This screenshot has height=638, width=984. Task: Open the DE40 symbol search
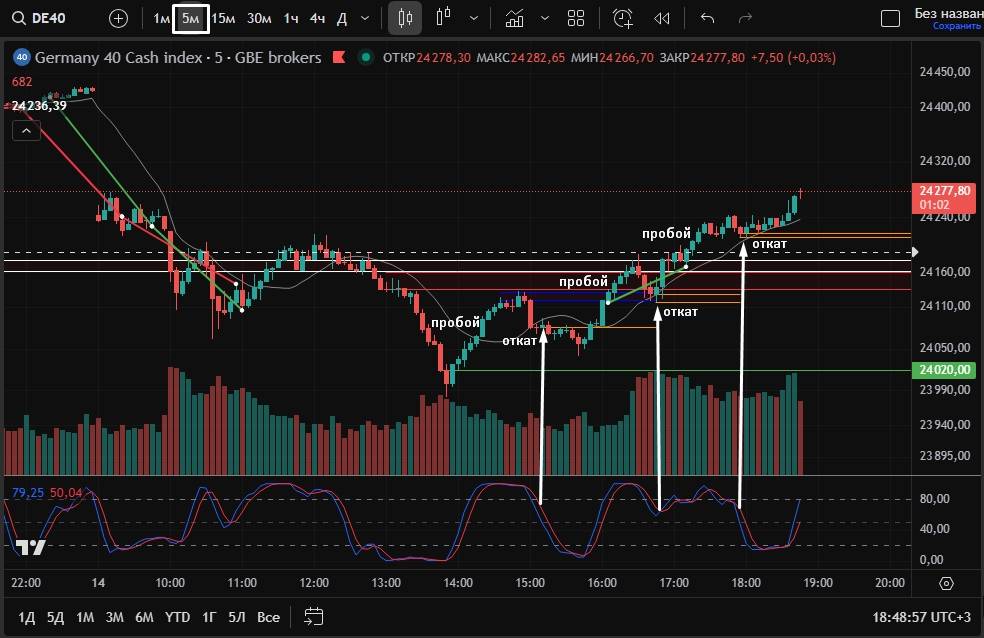[x=45, y=18]
